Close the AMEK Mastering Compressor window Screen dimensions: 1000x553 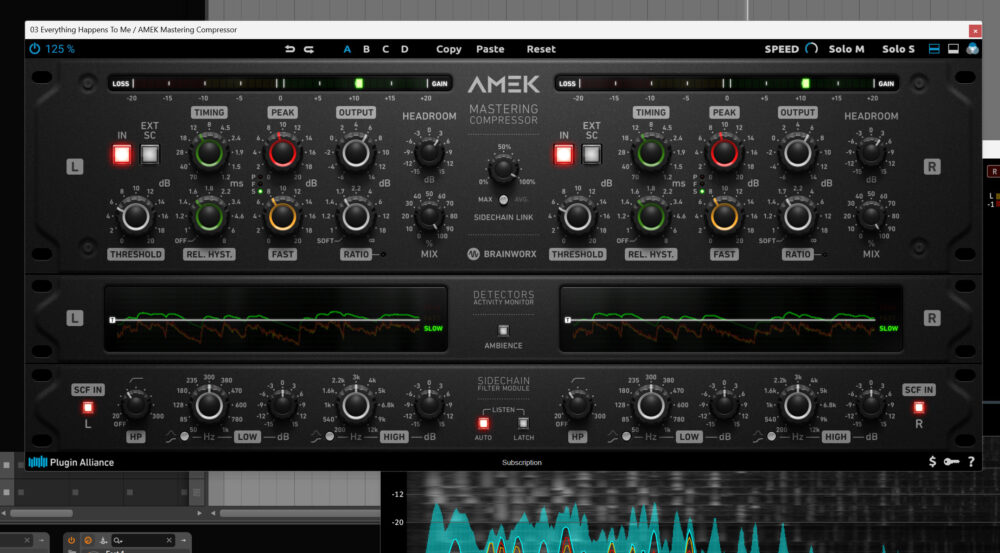tap(974, 30)
